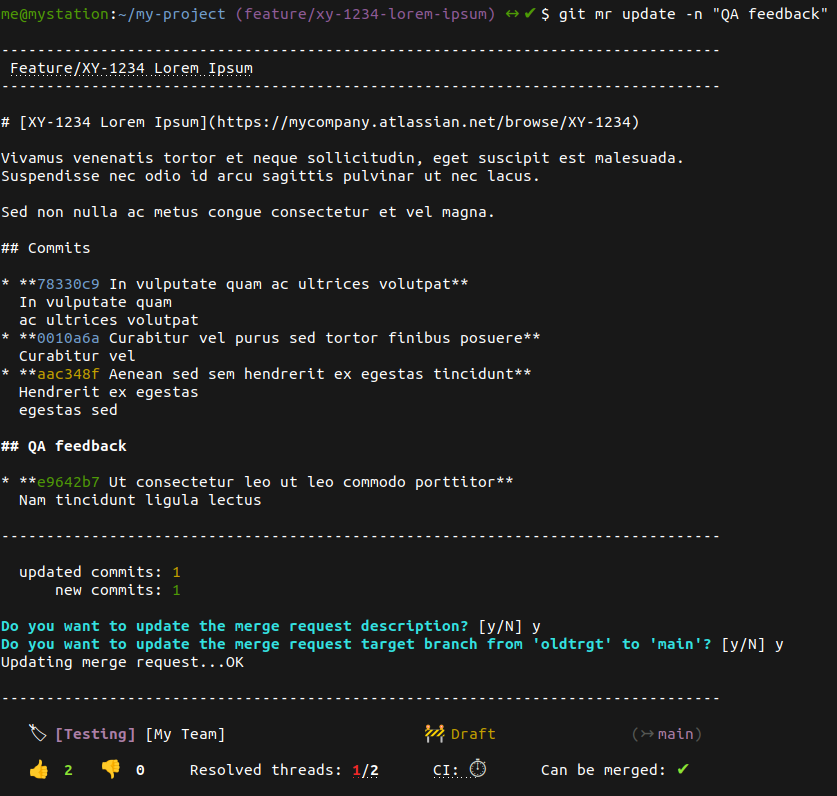Click commit hash 78330c9
Screen dimensions: 837x796
(68, 284)
